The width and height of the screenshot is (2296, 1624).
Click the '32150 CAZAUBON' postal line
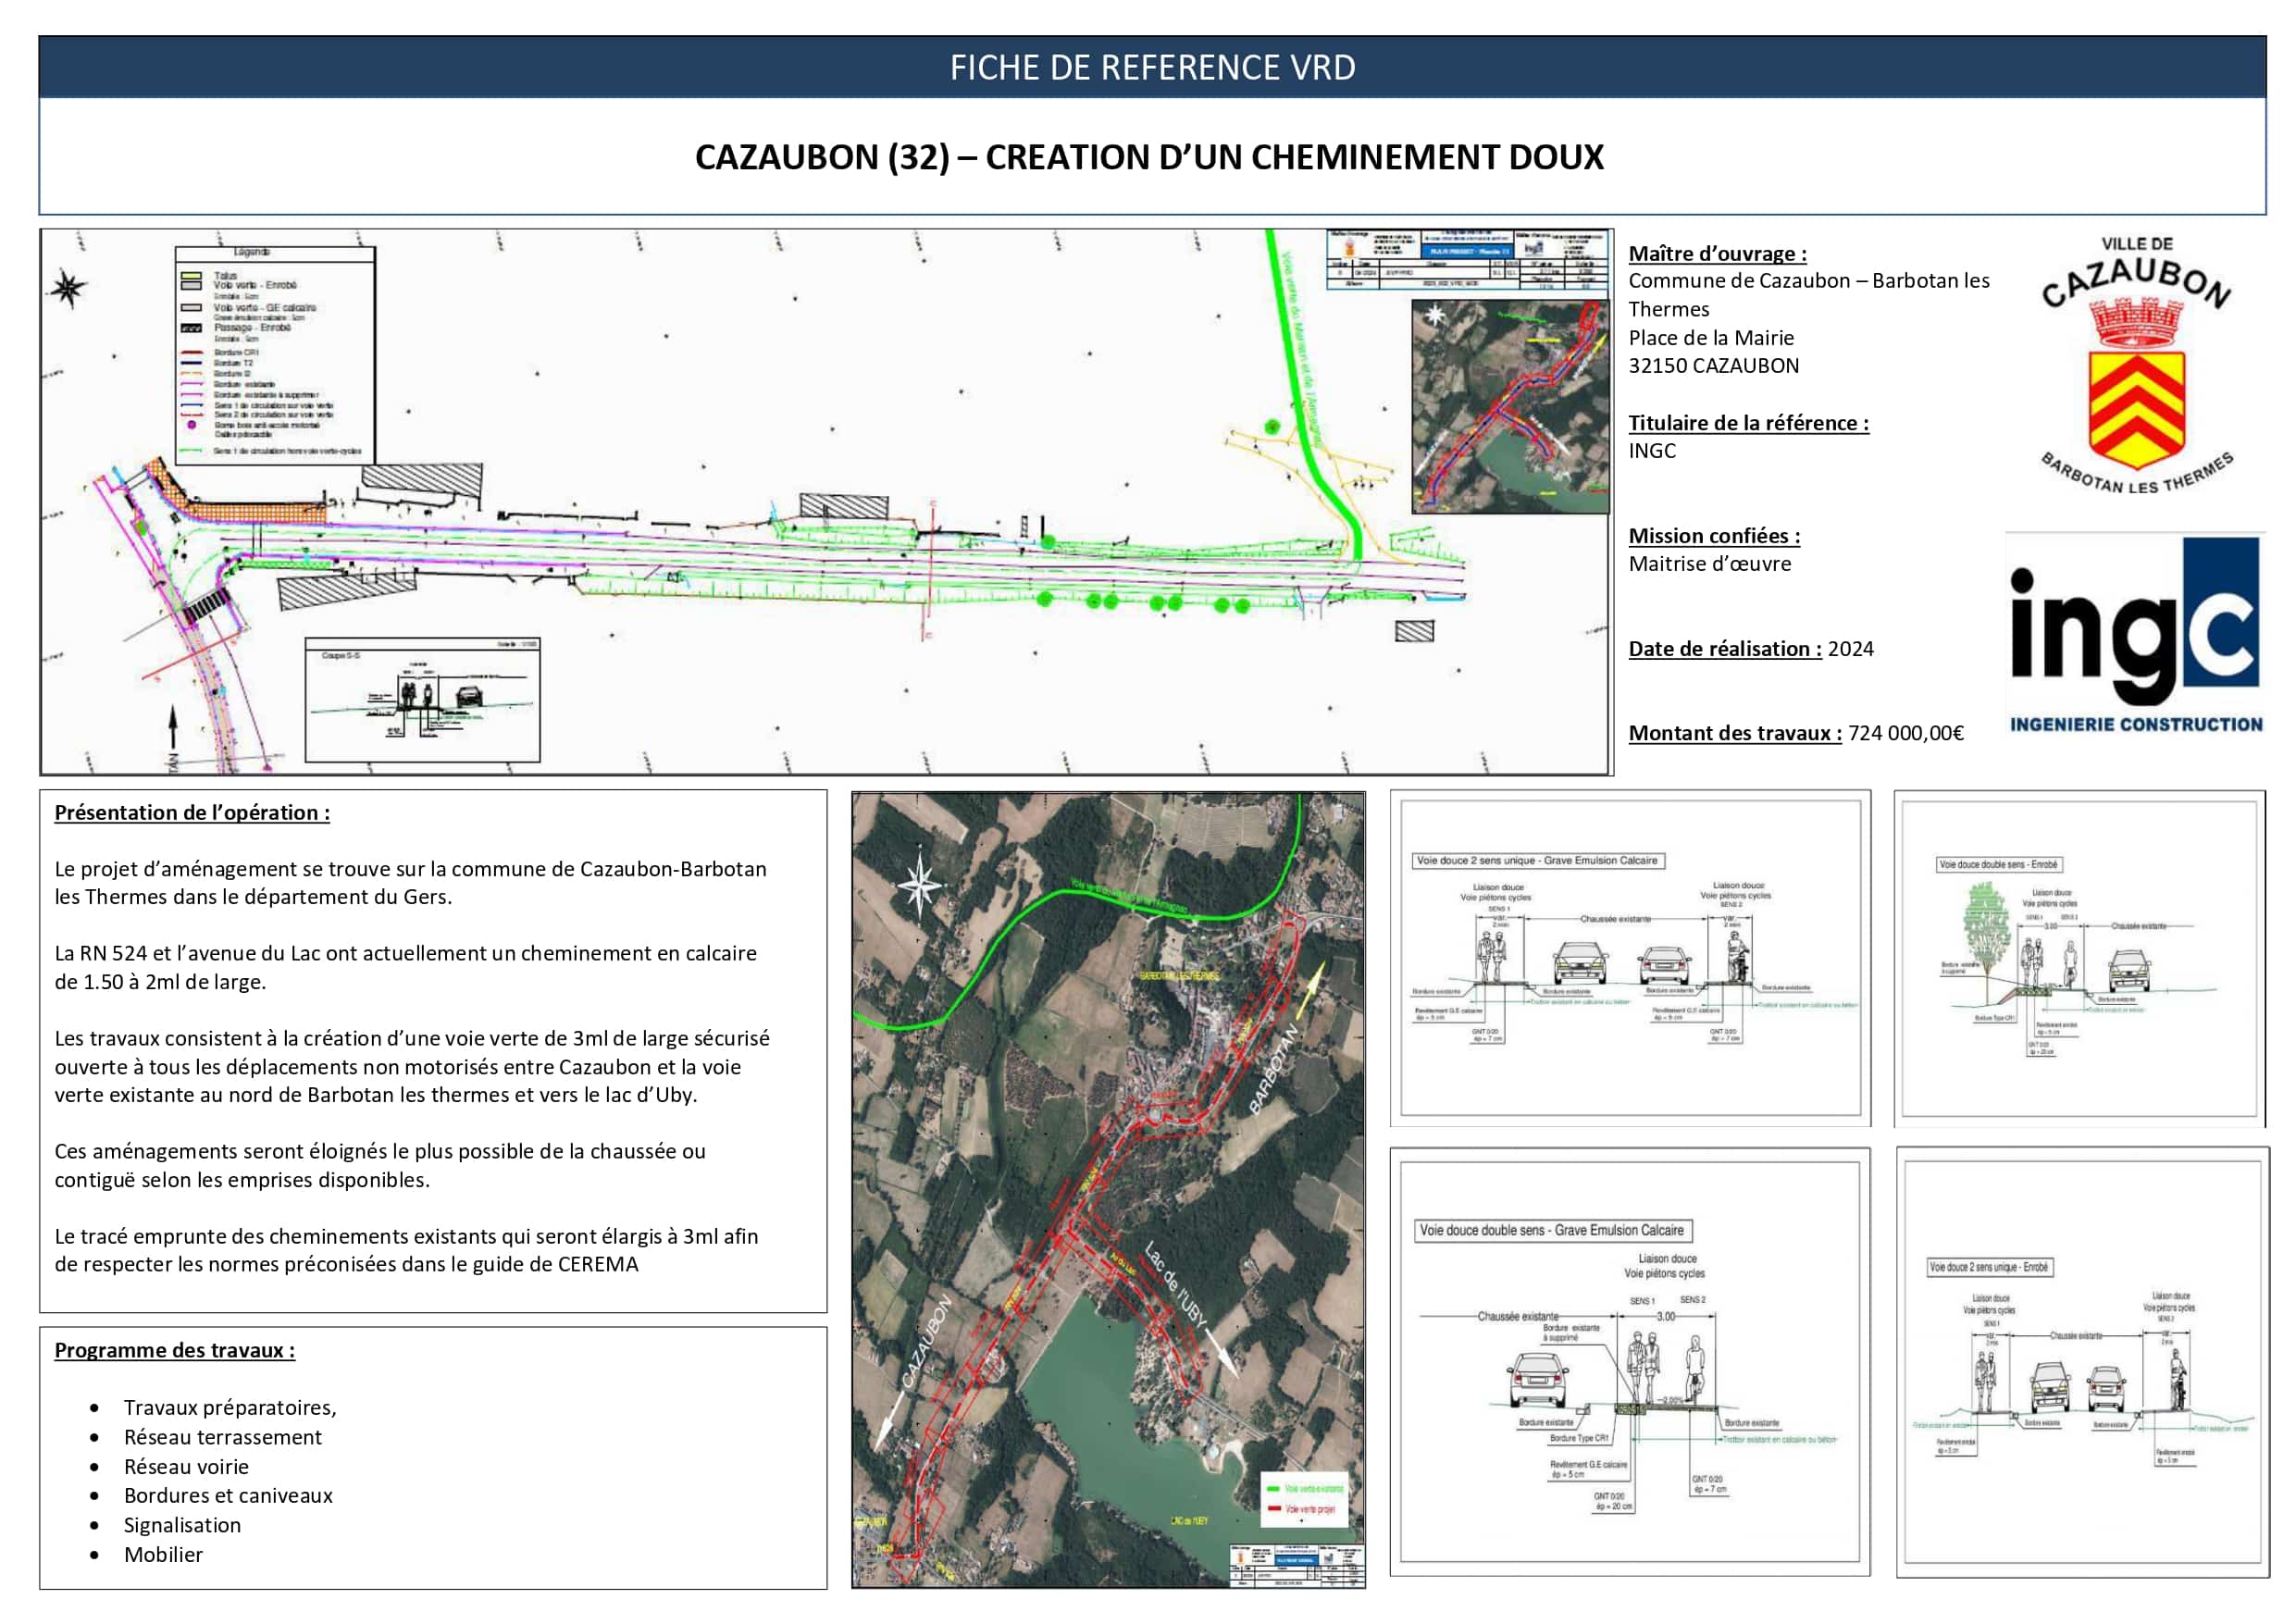coord(1714,366)
